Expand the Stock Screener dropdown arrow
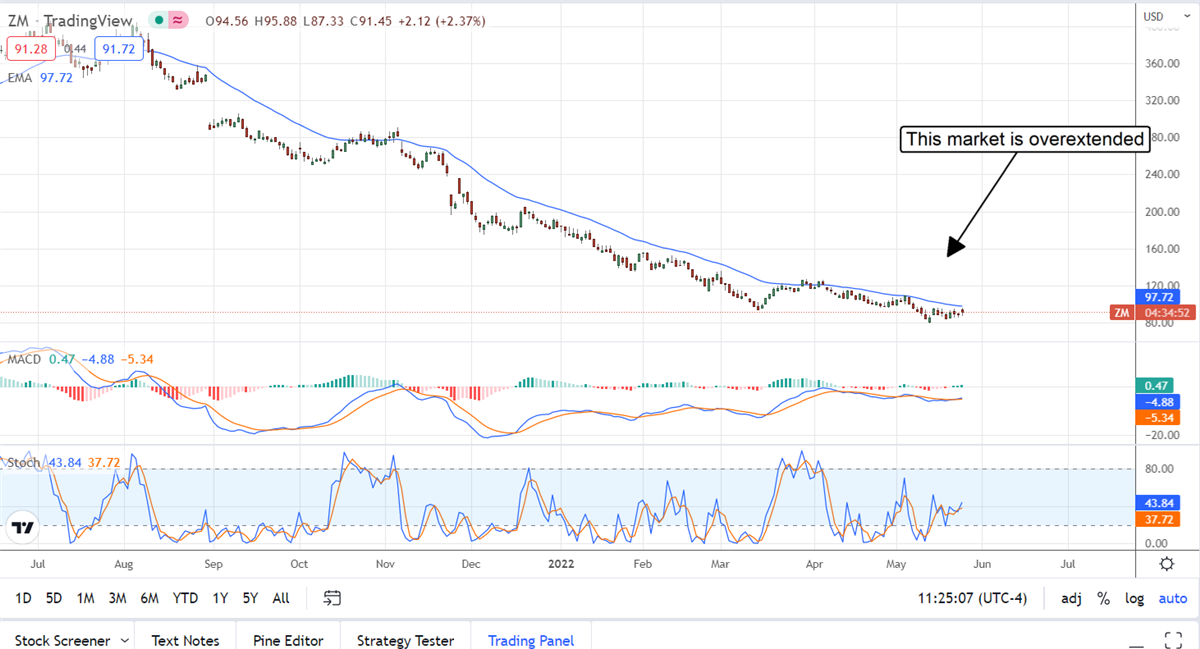The width and height of the screenshot is (1200, 649). 125,640
